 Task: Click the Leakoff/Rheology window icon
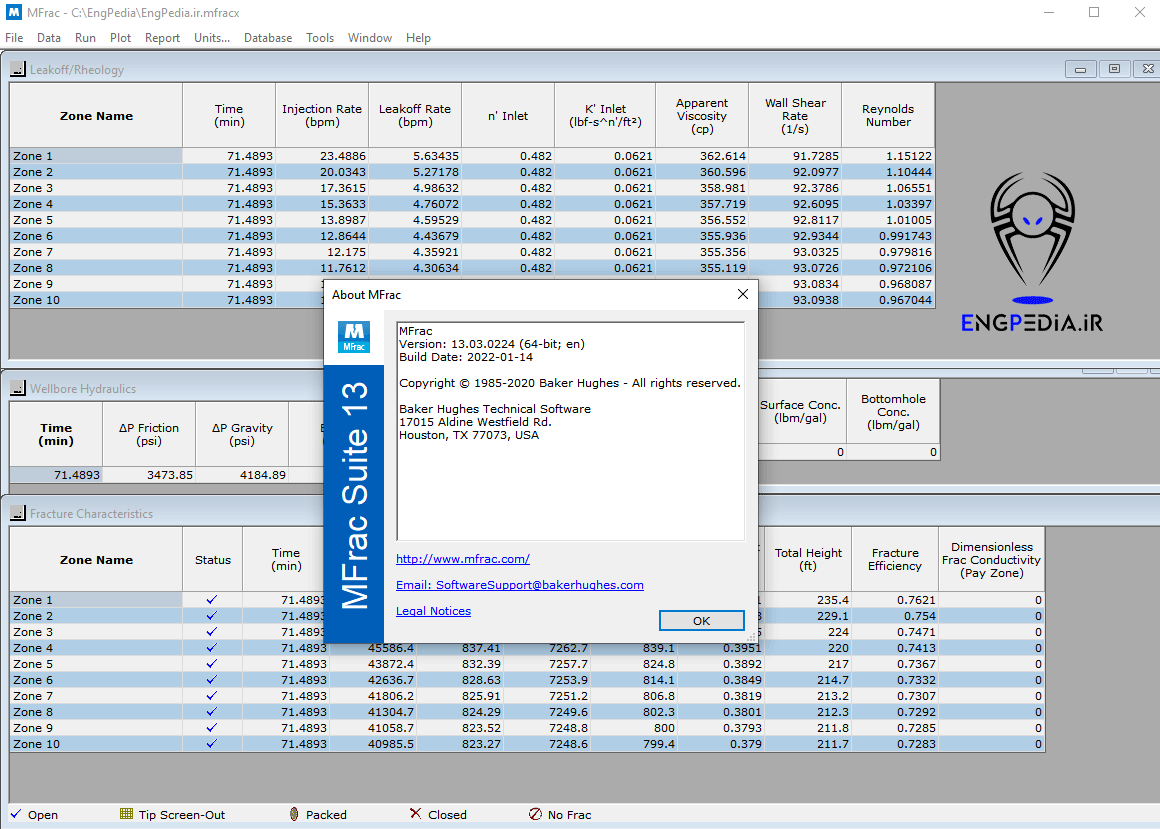[18, 70]
